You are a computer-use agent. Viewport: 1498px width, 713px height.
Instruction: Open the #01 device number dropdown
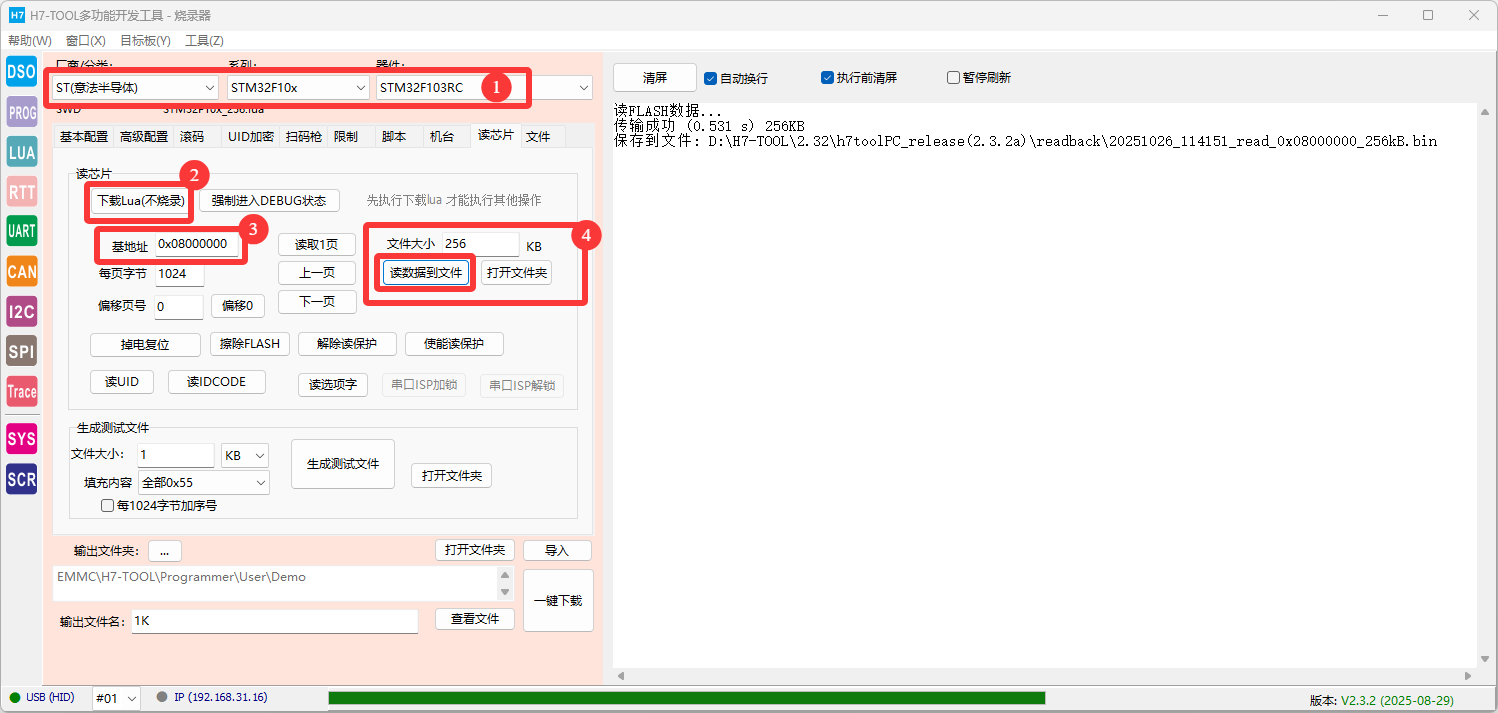[x=116, y=698]
